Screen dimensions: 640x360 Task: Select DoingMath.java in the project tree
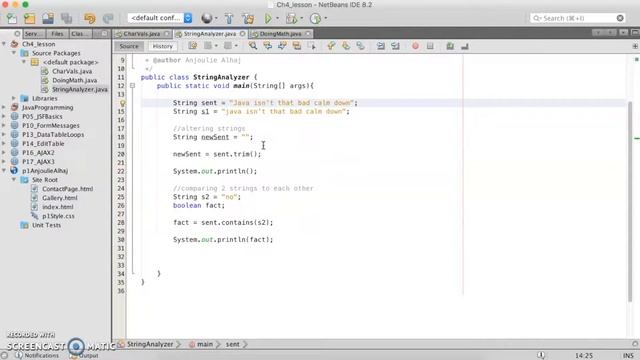pyautogui.click(x=74, y=80)
